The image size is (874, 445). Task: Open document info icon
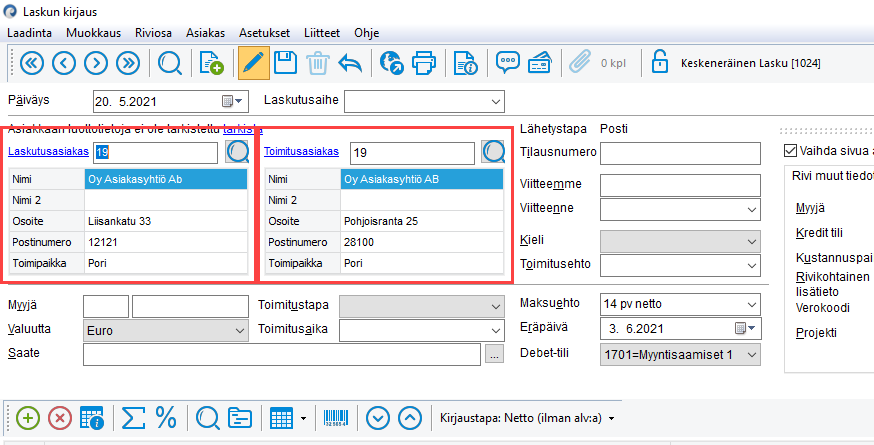click(465, 64)
